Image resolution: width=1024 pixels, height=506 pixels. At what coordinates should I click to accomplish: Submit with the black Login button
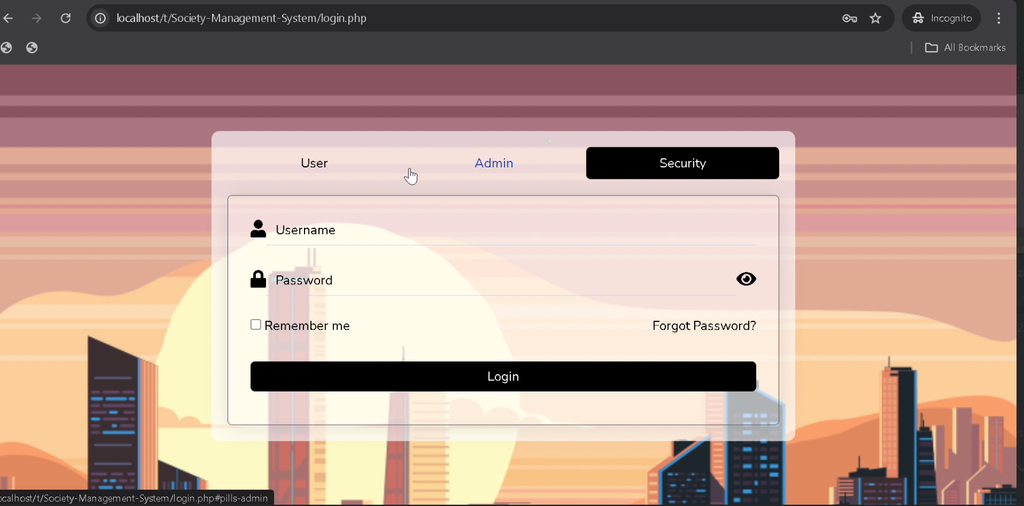504,377
